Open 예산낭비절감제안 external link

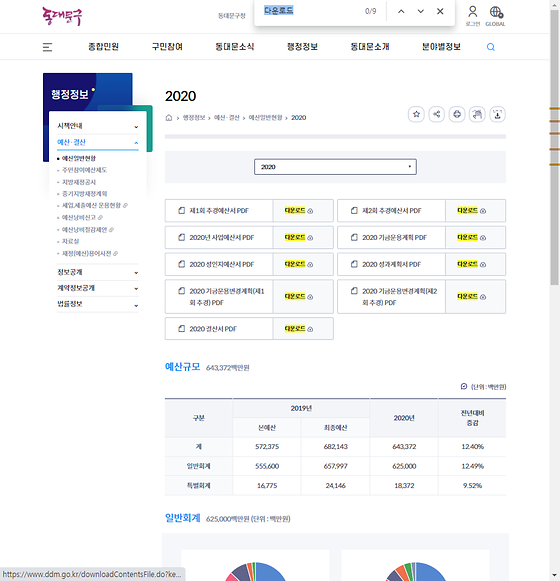pos(87,230)
